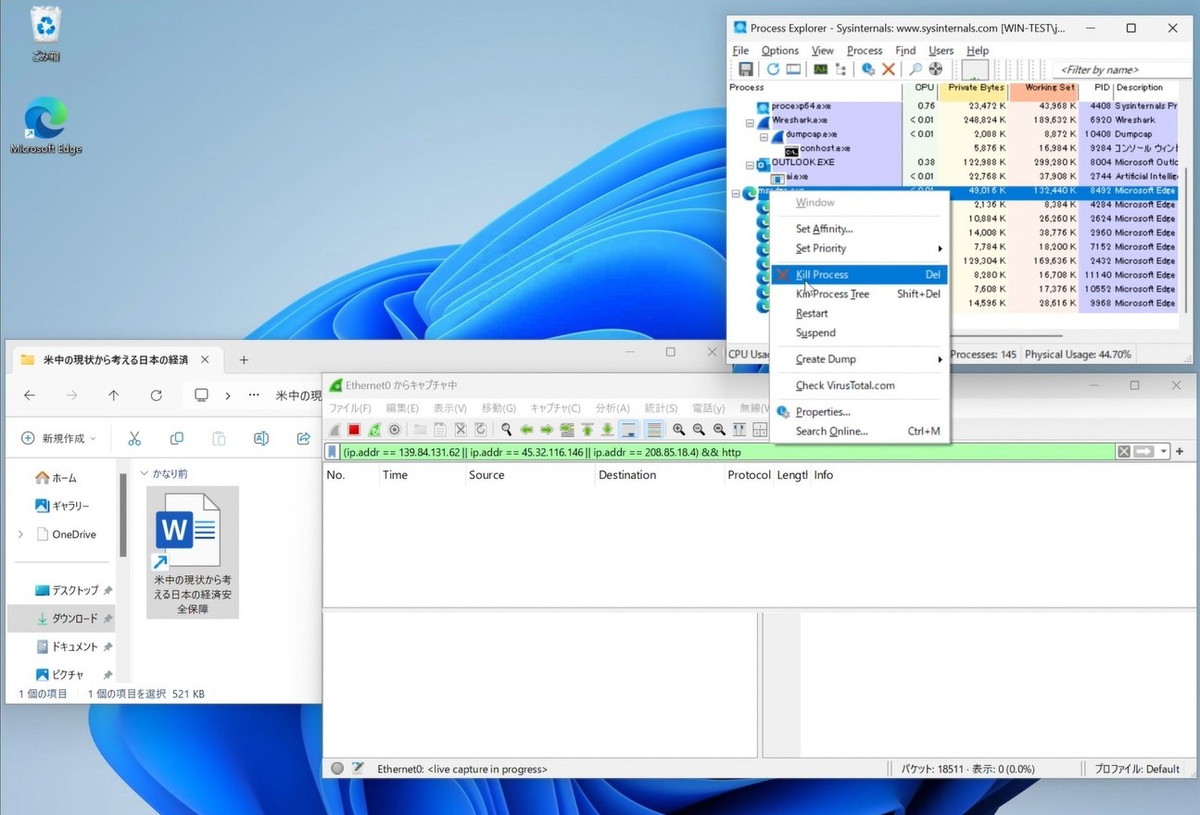Select Suspend in the context menu

pos(859,333)
